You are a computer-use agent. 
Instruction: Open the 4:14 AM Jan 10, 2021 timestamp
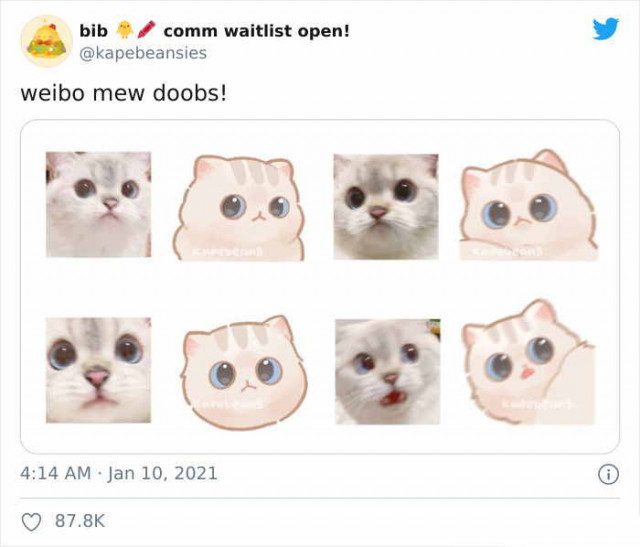click(119, 474)
